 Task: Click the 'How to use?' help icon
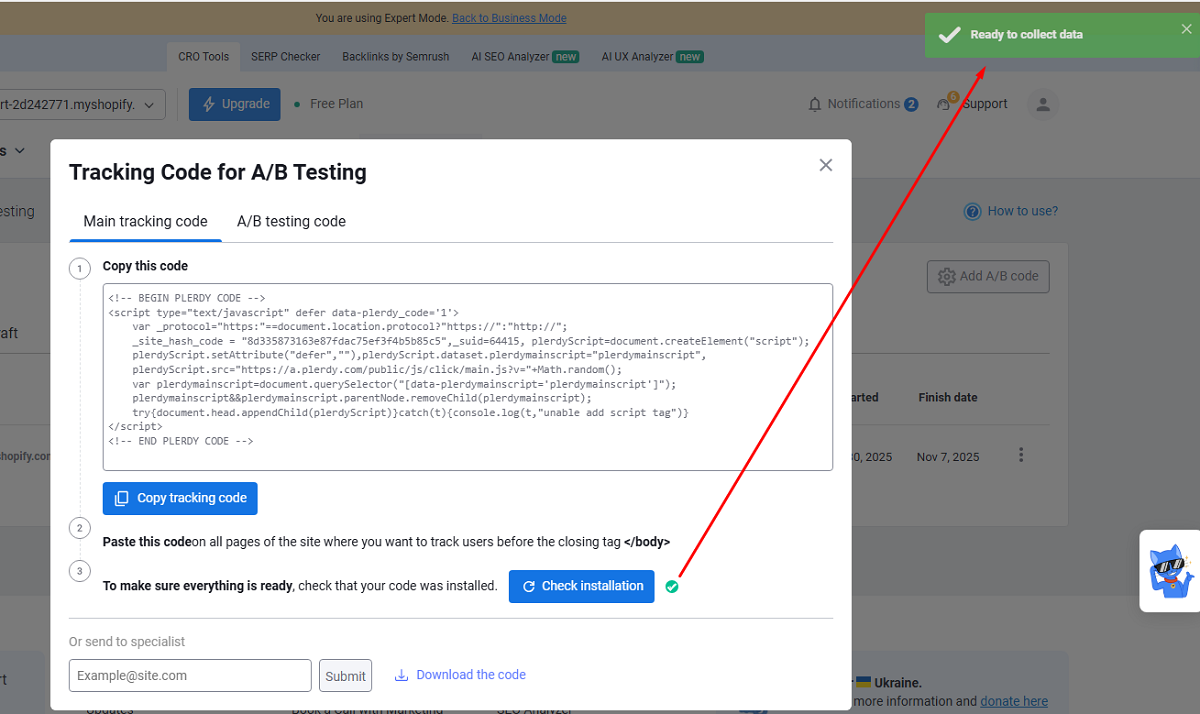point(972,211)
